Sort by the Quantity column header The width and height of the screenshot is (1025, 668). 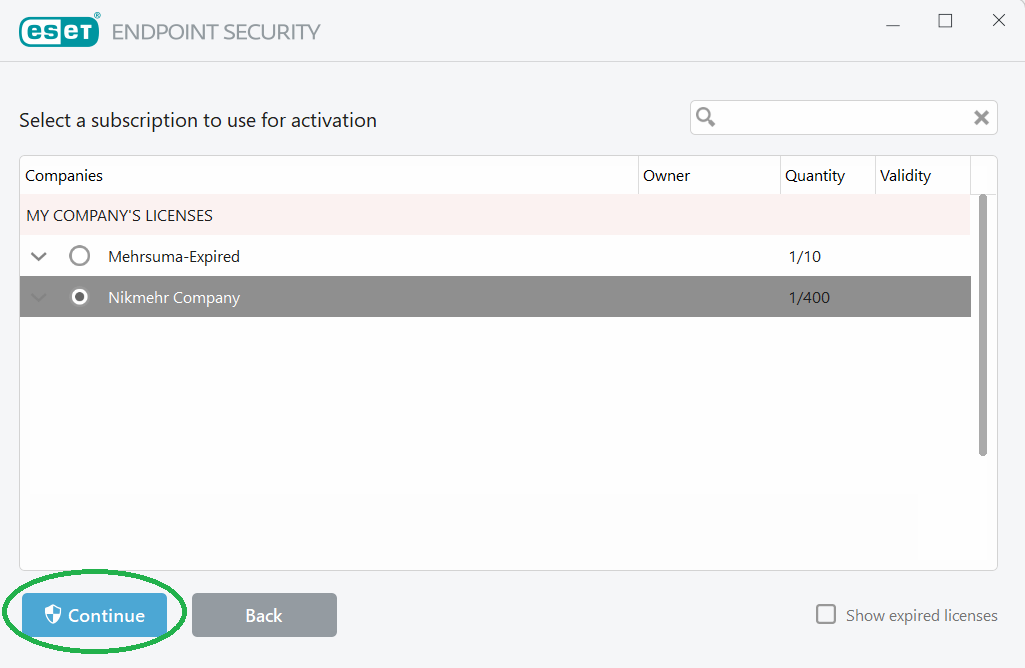pos(814,176)
